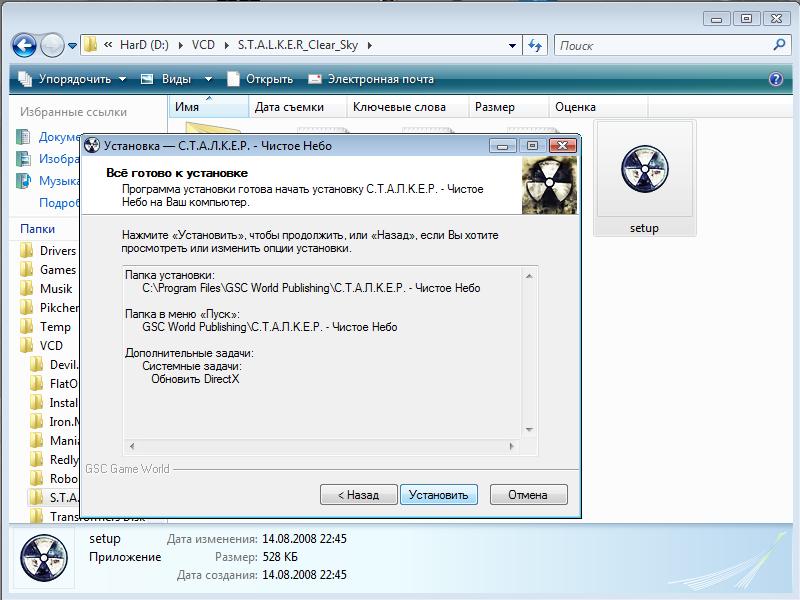Select the Iron.M folder in tree

[55, 421]
